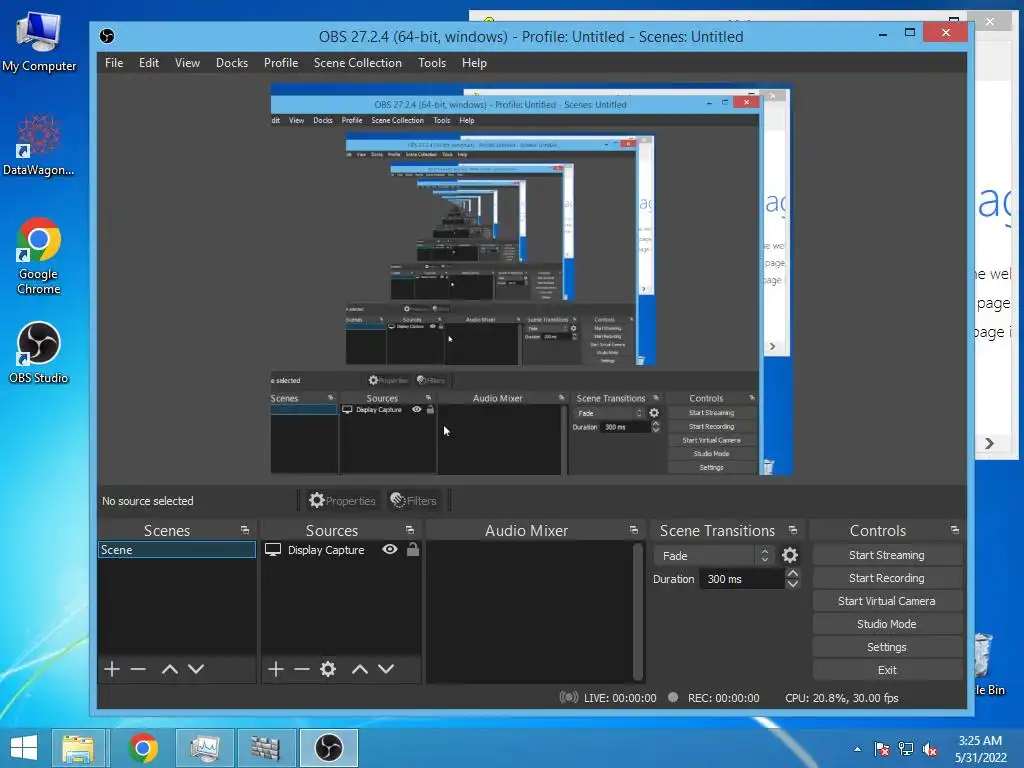Pop out the Sources dock
The image size is (1024, 768).
[409, 530]
